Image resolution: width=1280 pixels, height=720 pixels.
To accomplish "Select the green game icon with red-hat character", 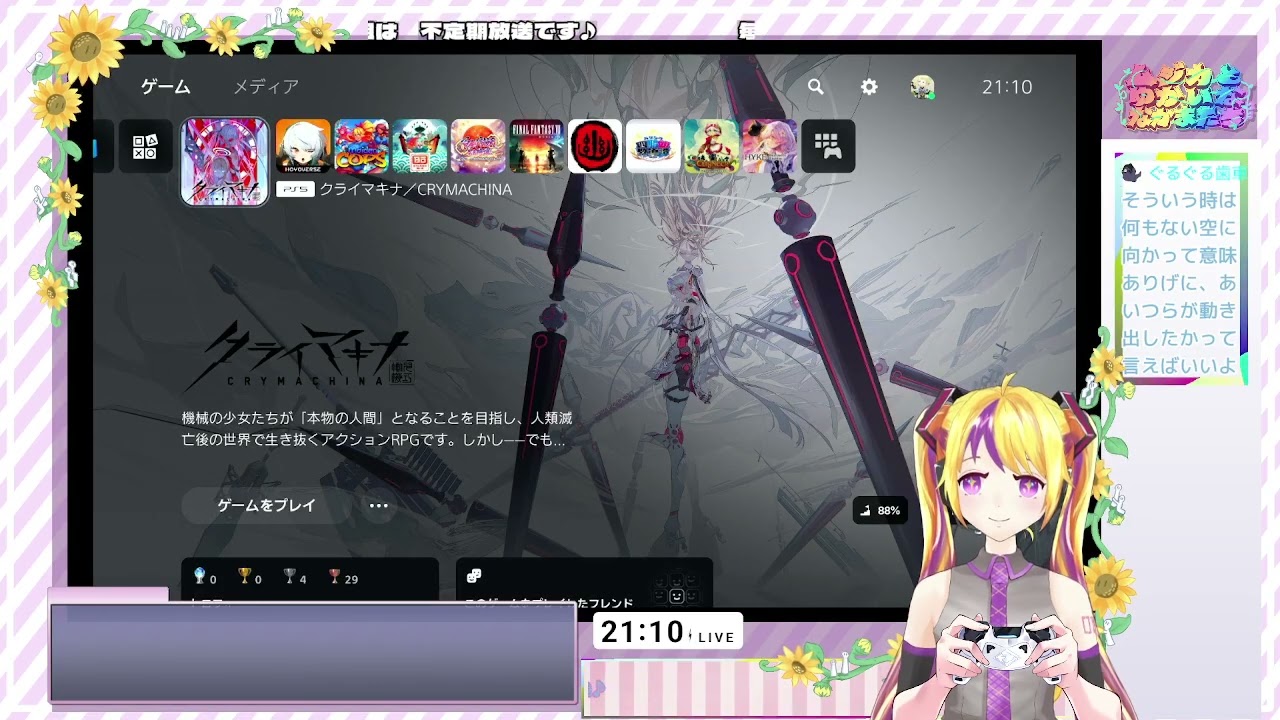I will (x=712, y=147).
